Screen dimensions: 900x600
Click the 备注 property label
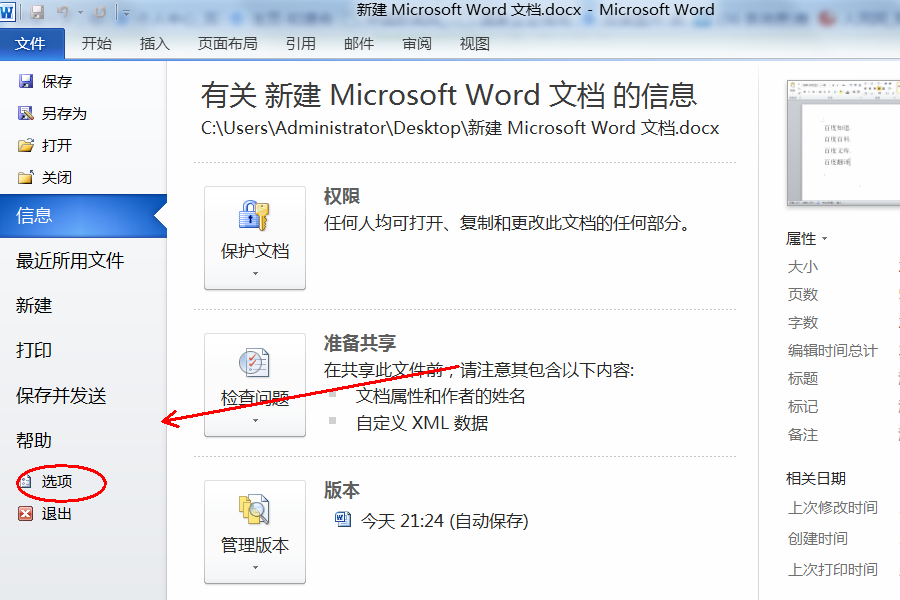point(802,435)
